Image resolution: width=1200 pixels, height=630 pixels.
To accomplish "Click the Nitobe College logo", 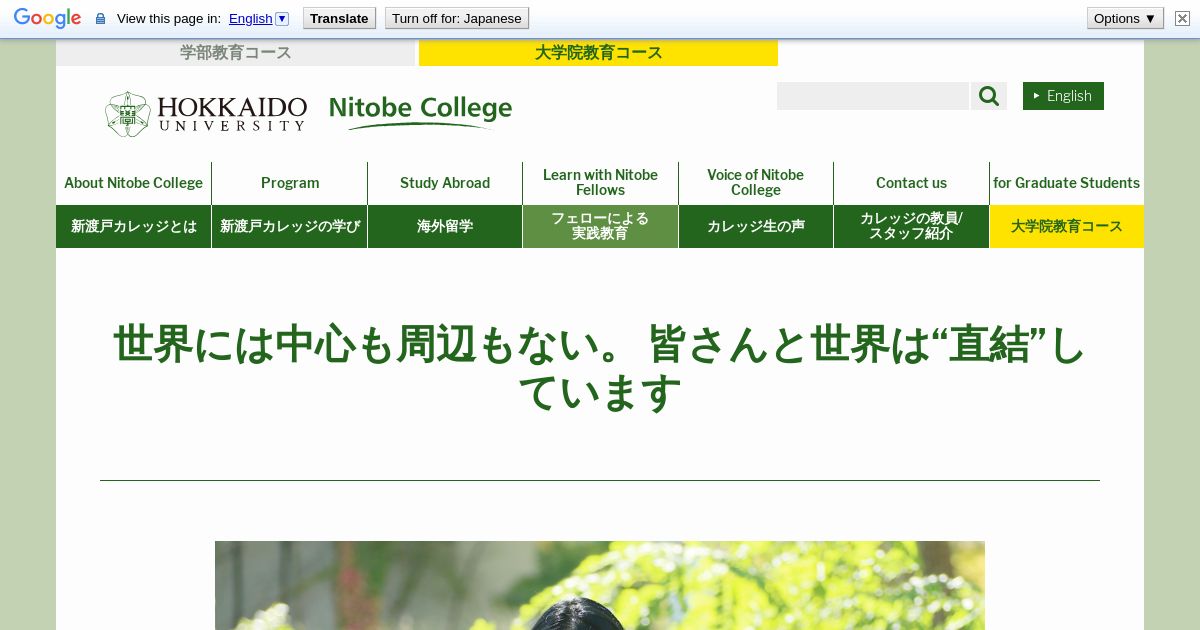I will tap(420, 112).
